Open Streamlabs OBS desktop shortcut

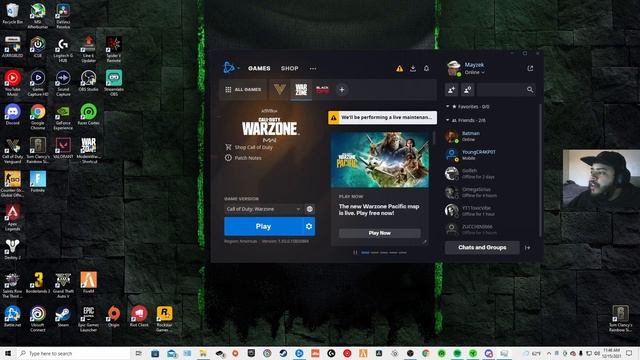click(x=113, y=83)
